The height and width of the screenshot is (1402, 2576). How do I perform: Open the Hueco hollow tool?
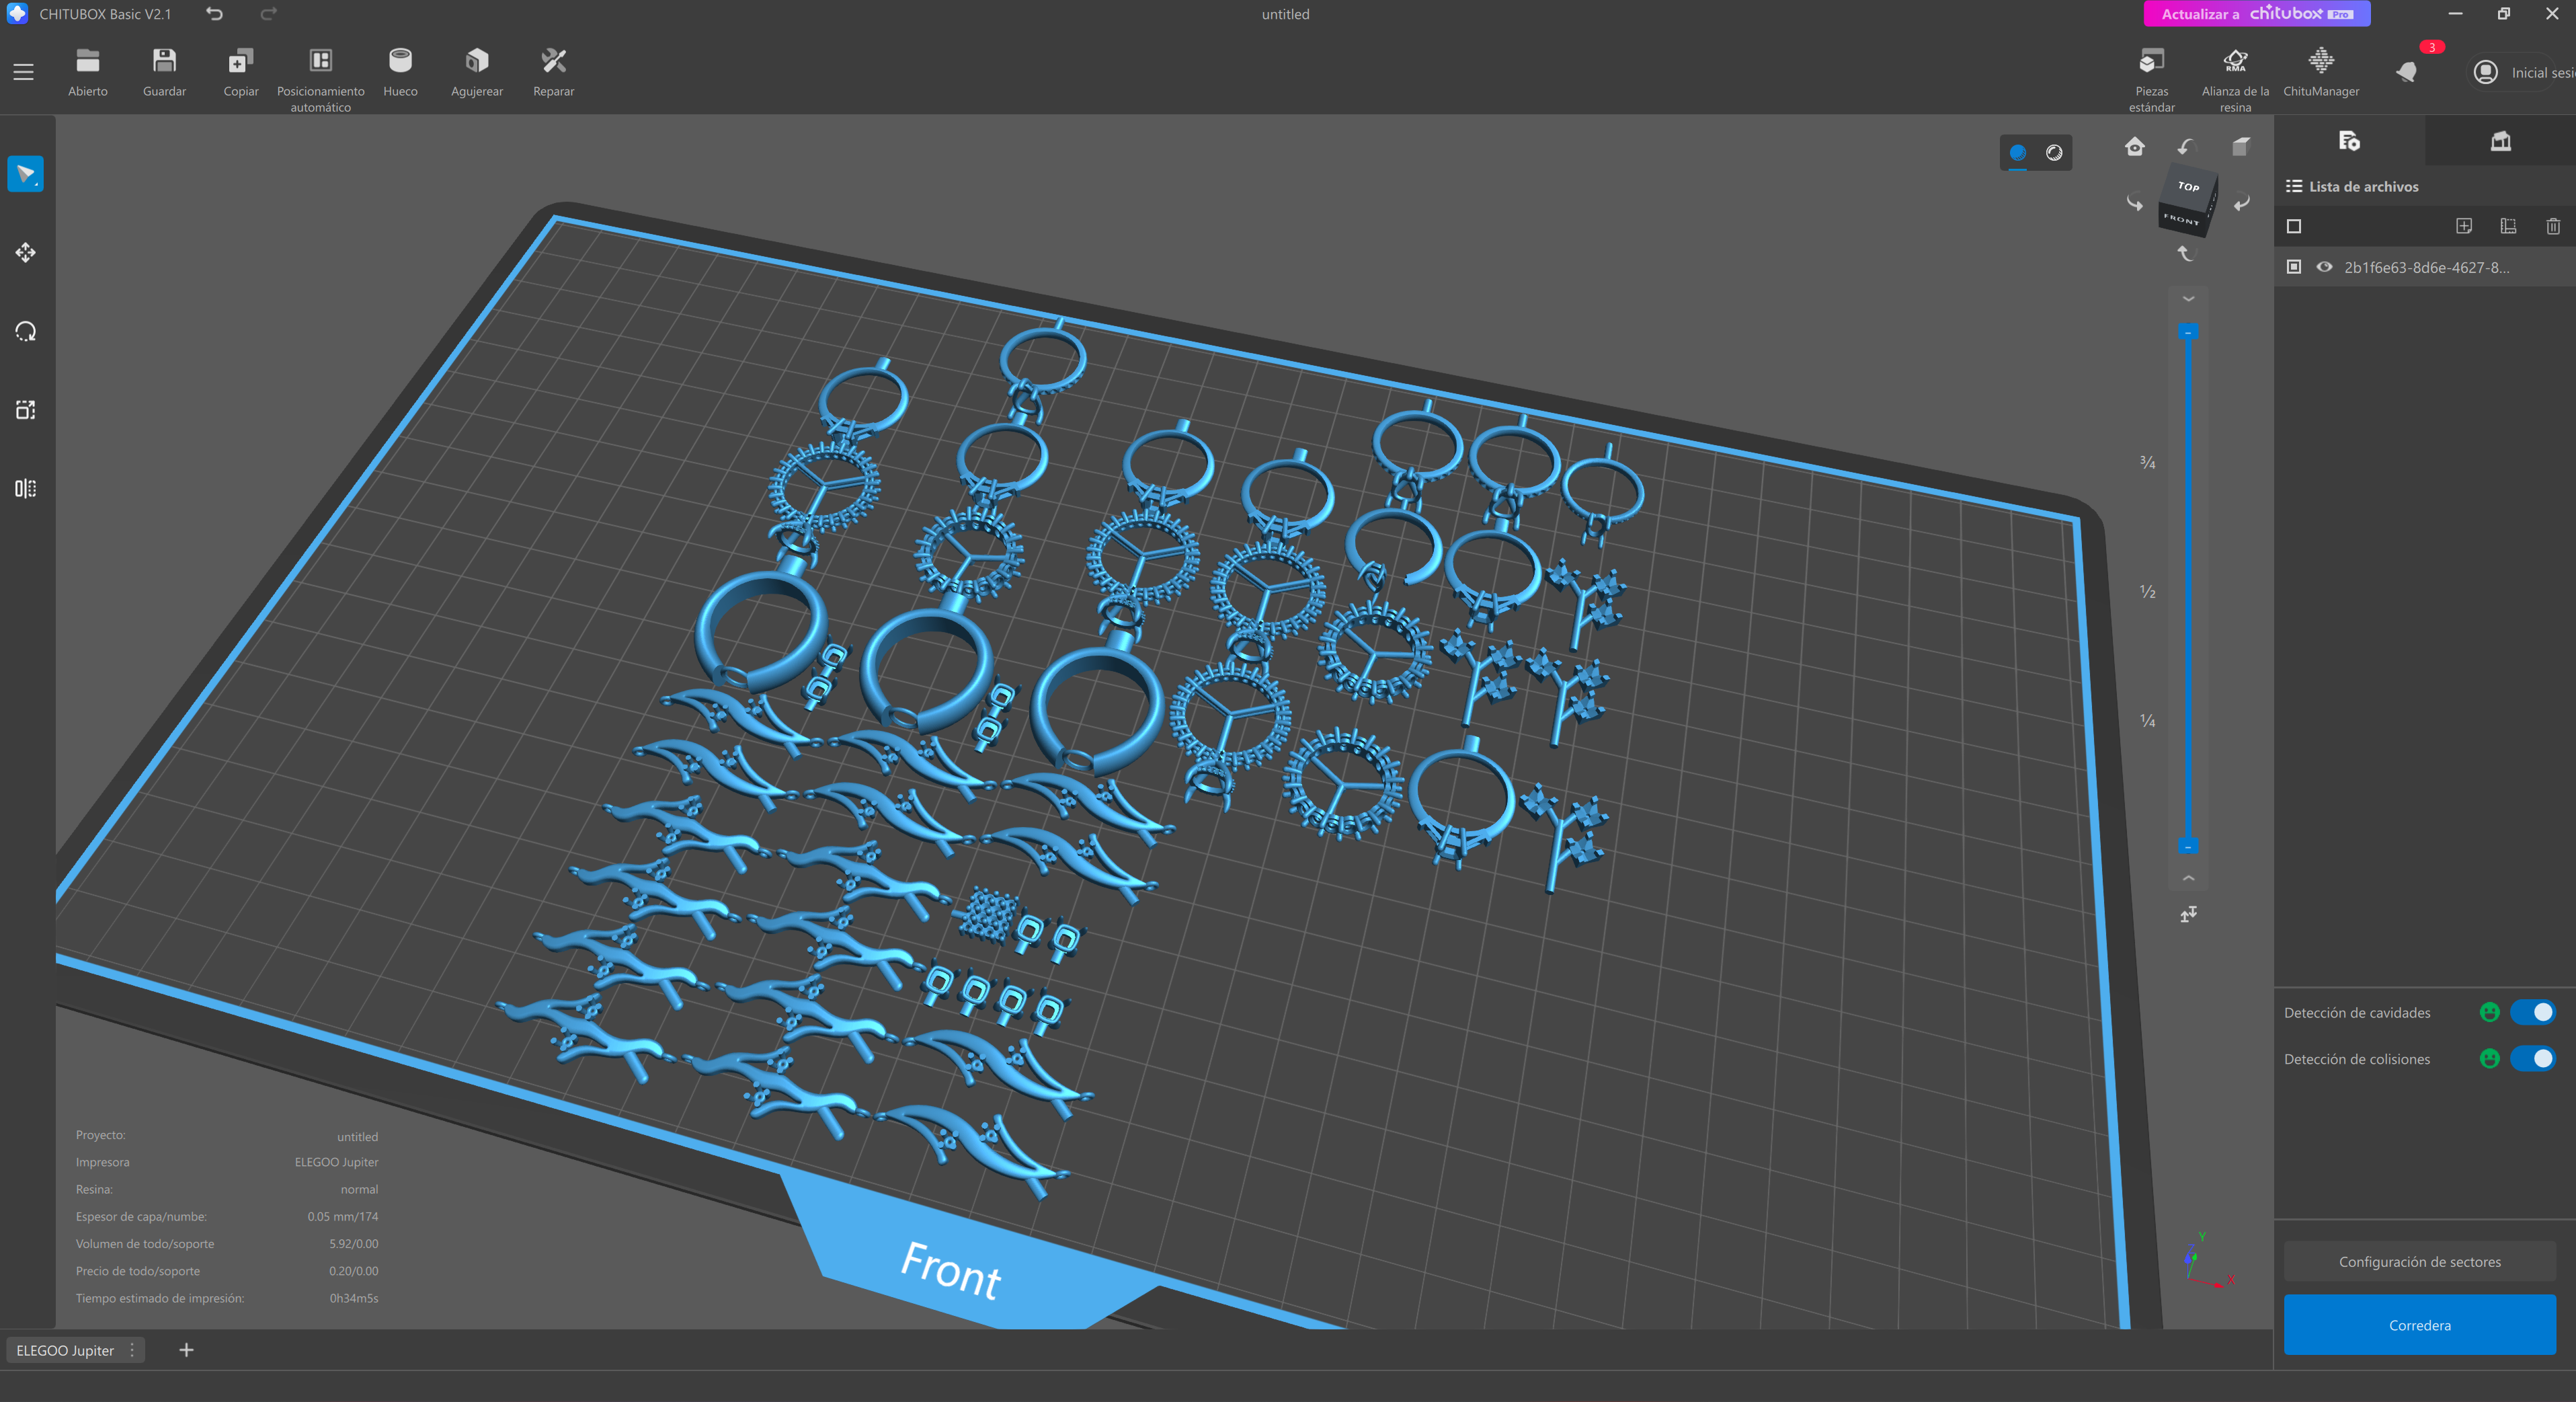400,73
